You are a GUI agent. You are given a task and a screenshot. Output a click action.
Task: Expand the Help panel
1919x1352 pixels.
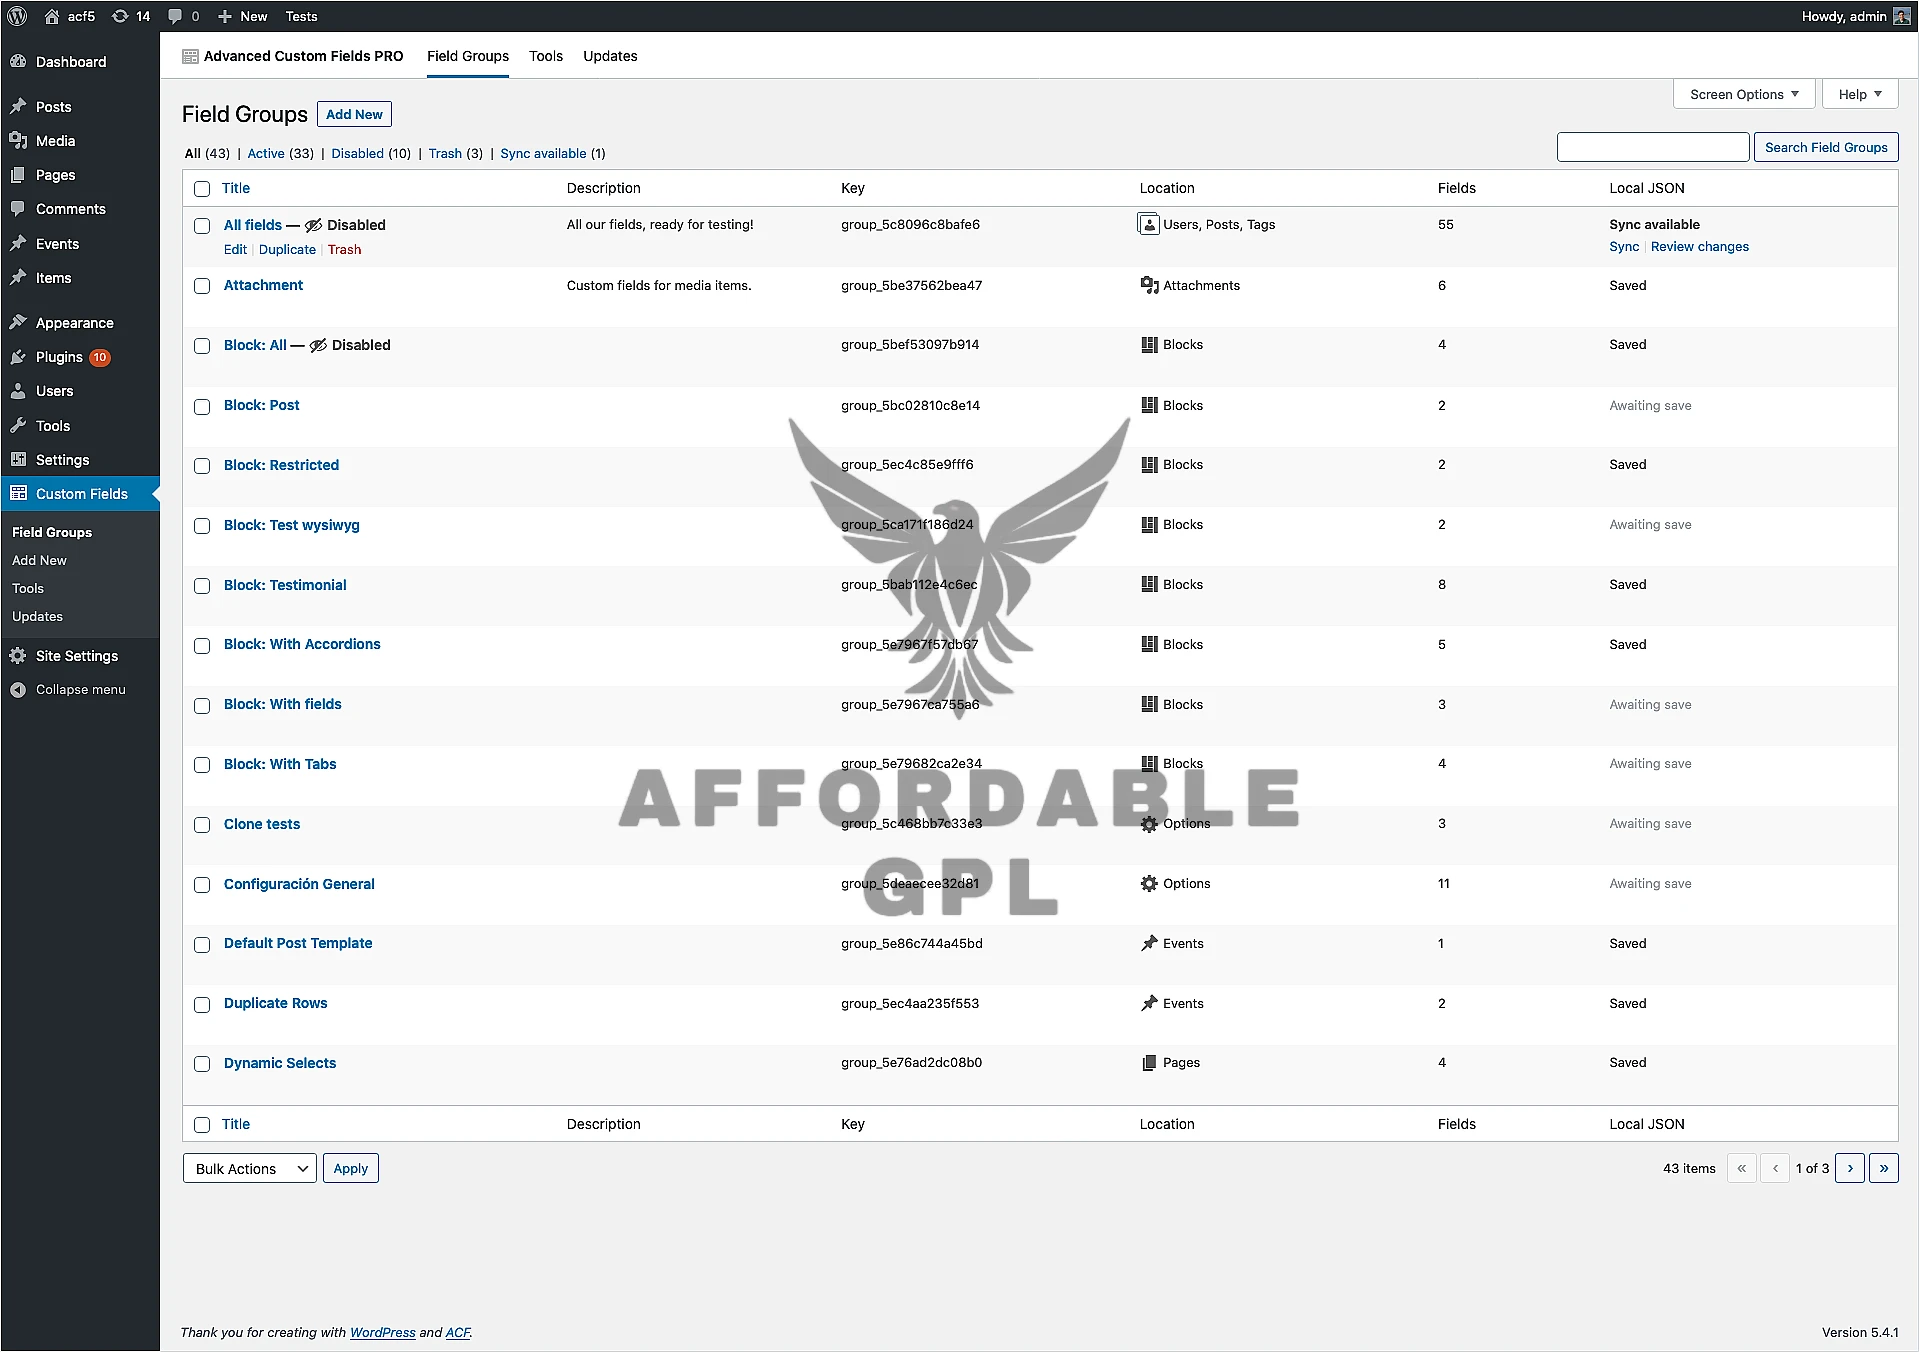(x=1859, y=94)
